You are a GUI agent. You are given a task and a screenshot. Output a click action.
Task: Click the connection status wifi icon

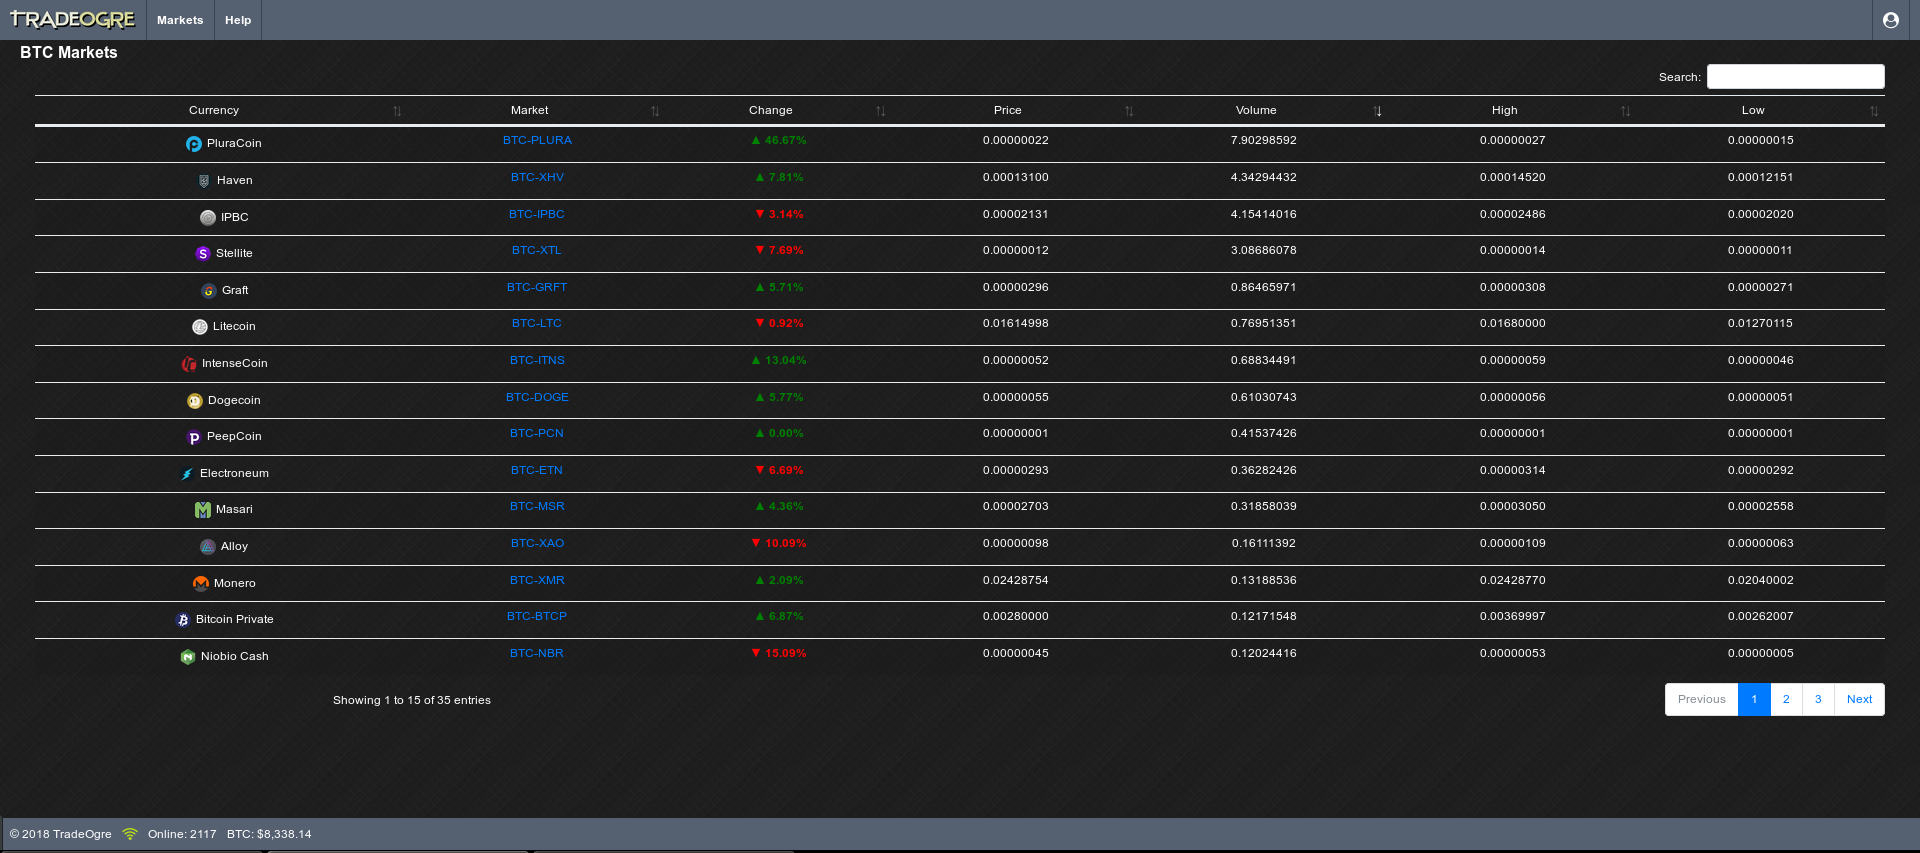(x=130, y=834)
